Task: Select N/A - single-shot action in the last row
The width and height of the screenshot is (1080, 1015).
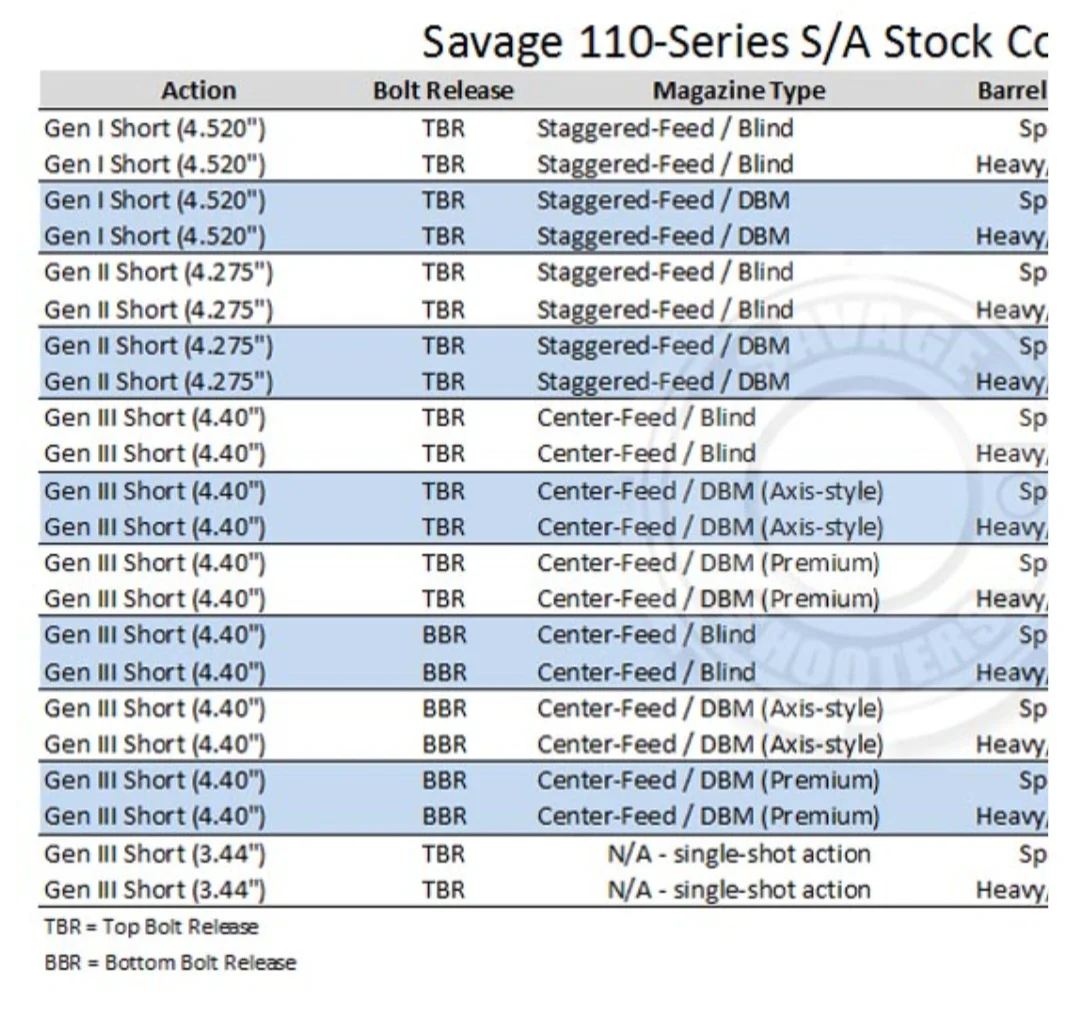Action: click(x=739, y=890)
